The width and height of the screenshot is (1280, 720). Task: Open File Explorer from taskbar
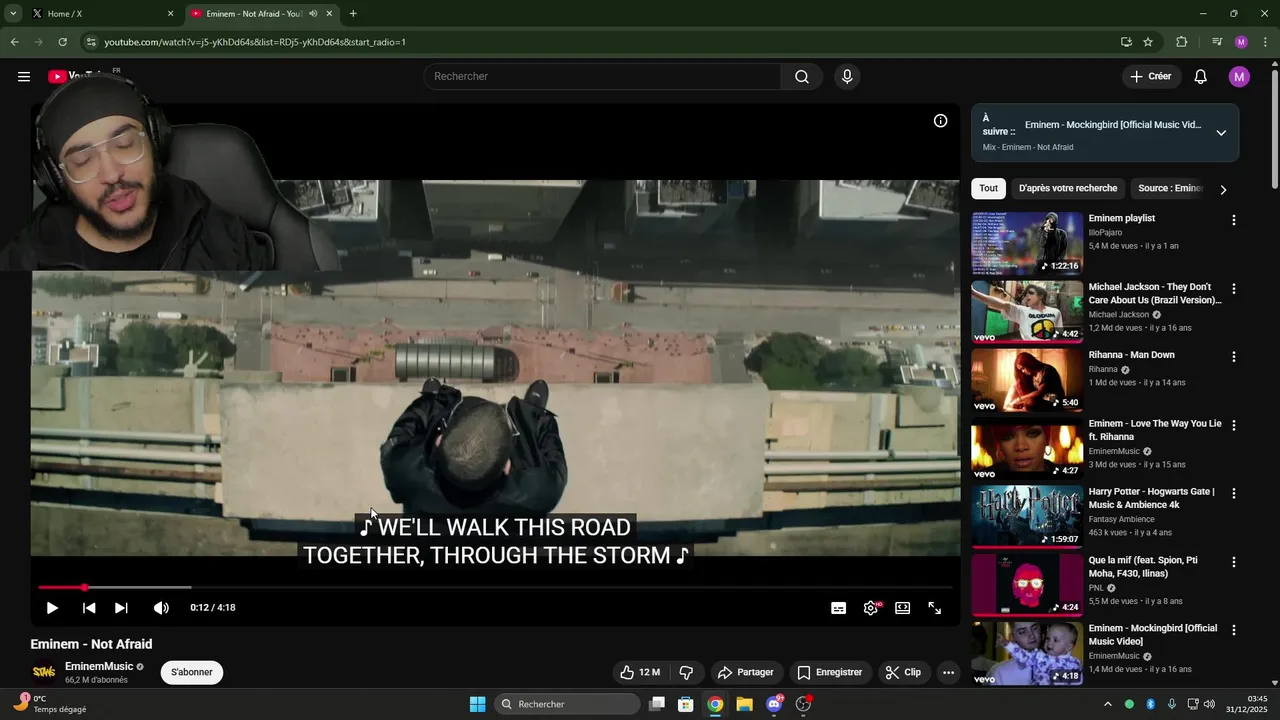click(744, 704)
